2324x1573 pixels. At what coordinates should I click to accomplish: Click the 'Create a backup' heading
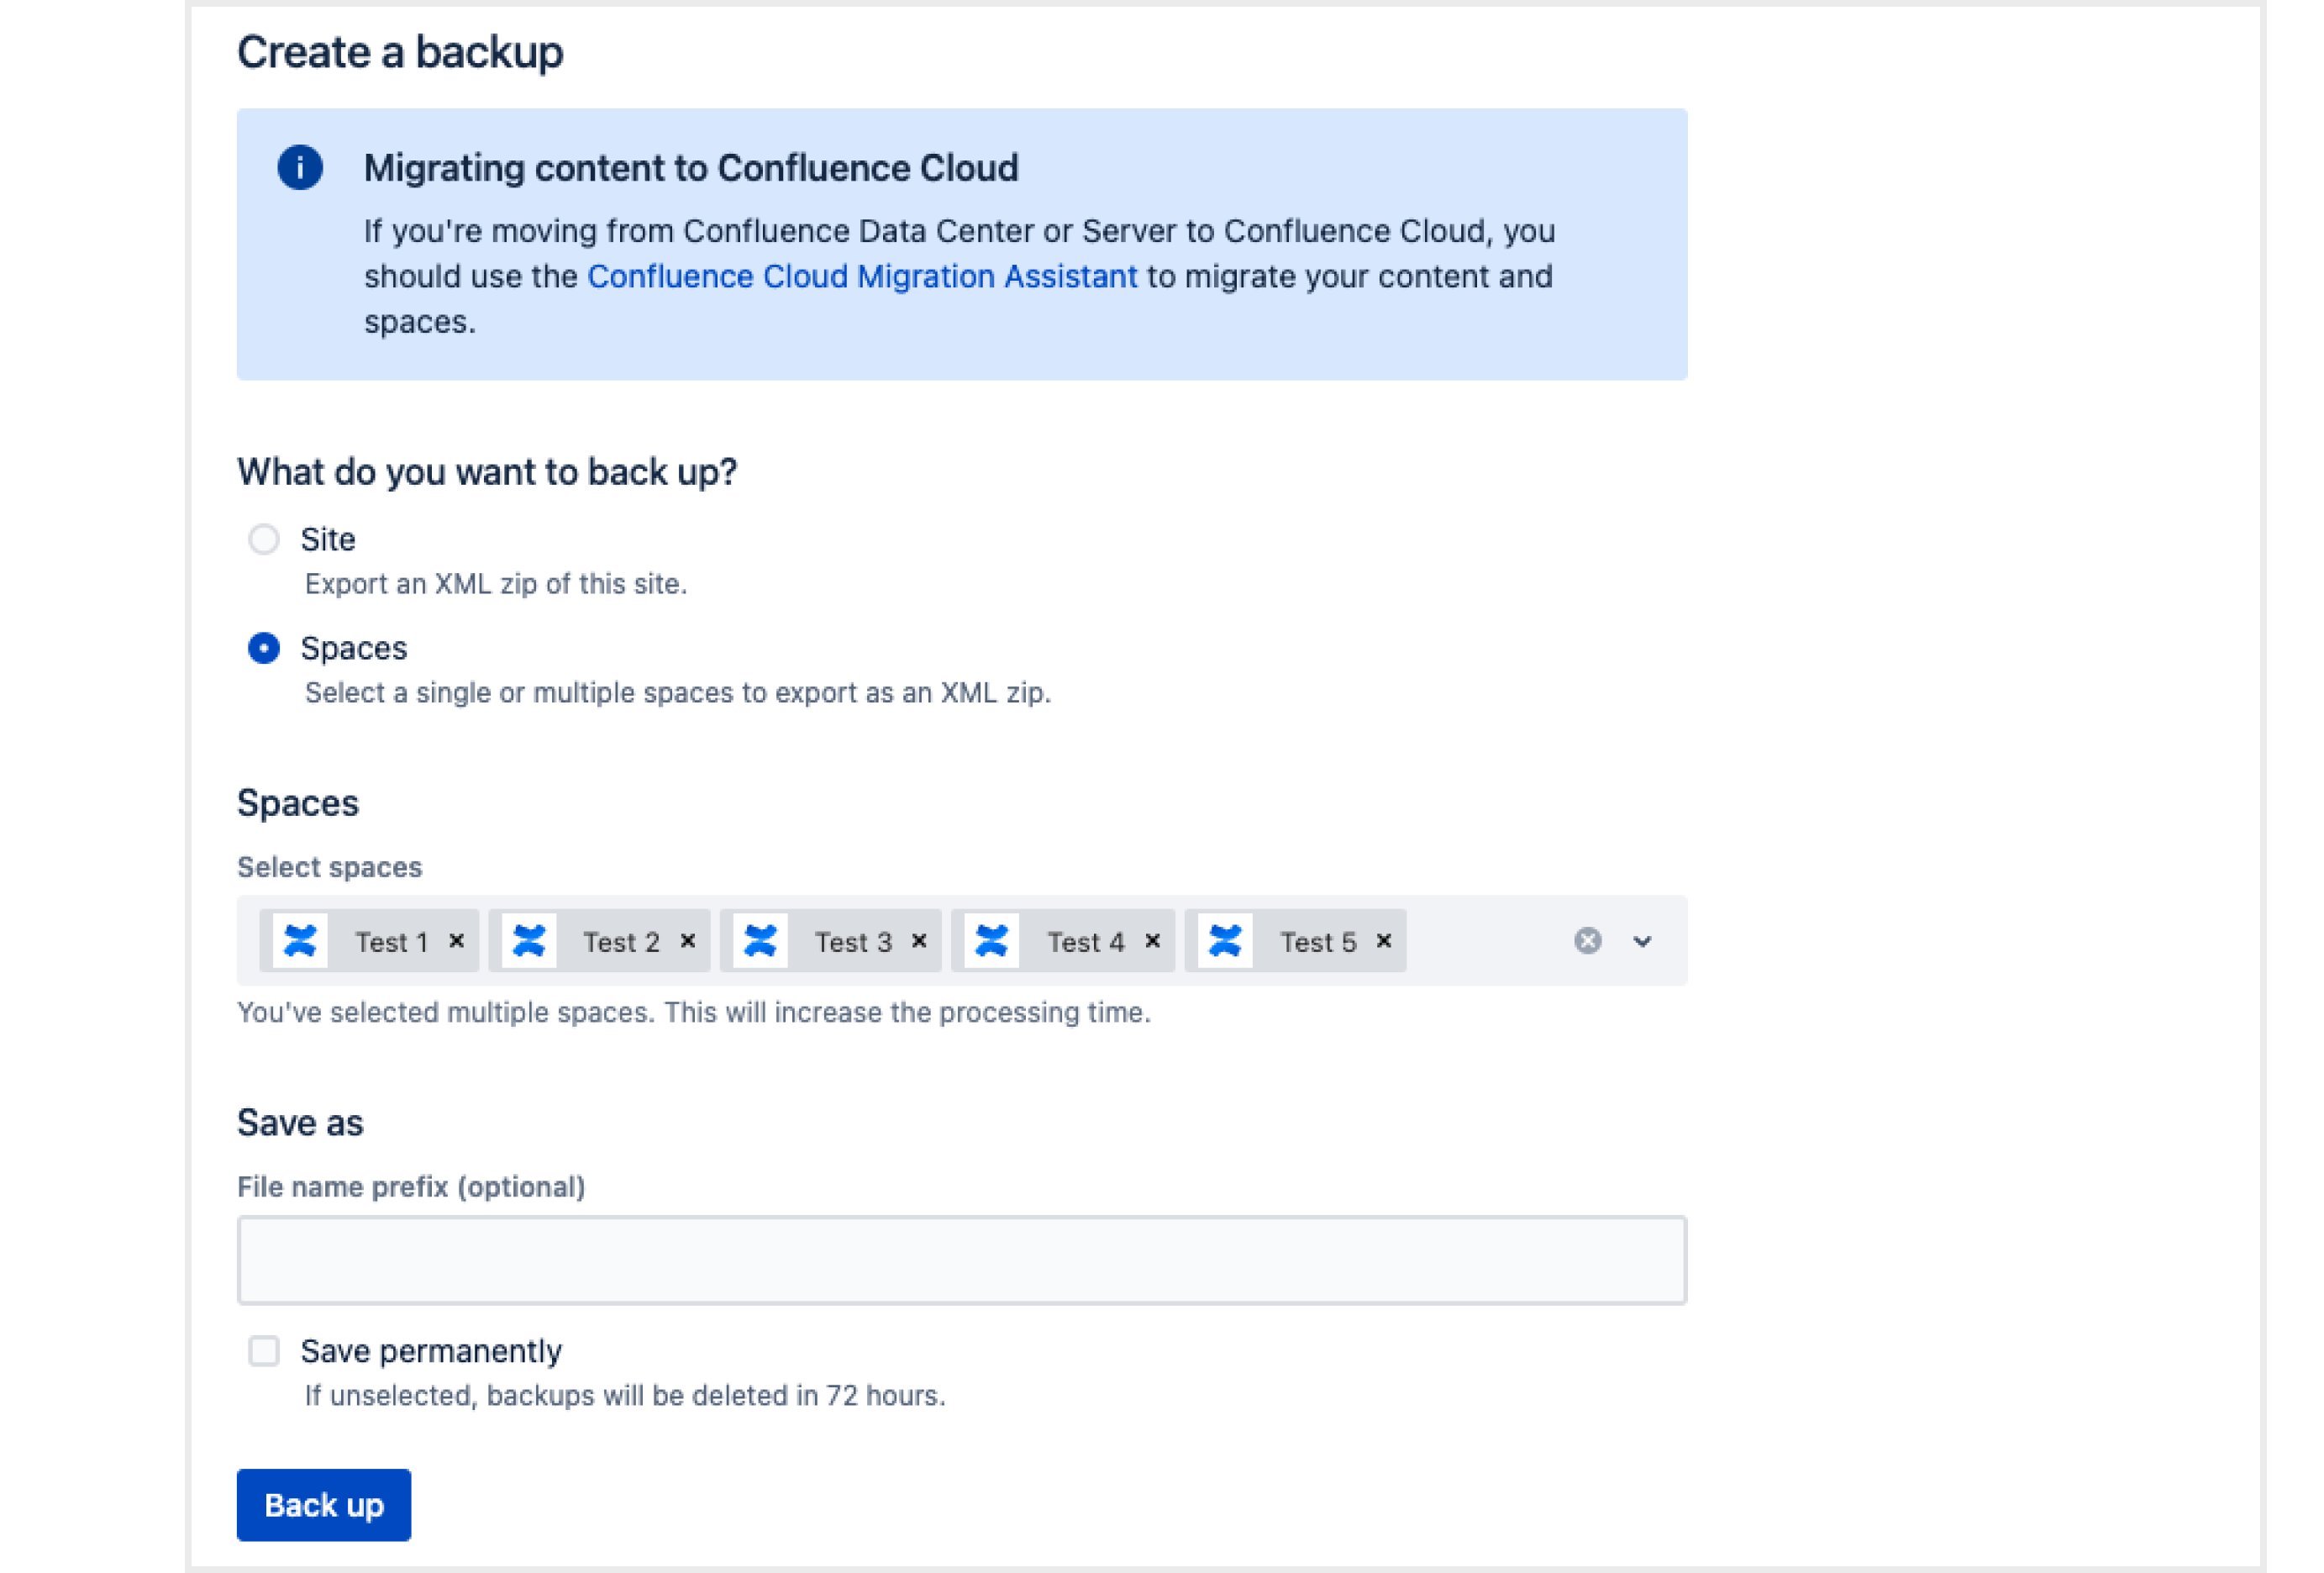pyautogui.click(x=400, y=52)
